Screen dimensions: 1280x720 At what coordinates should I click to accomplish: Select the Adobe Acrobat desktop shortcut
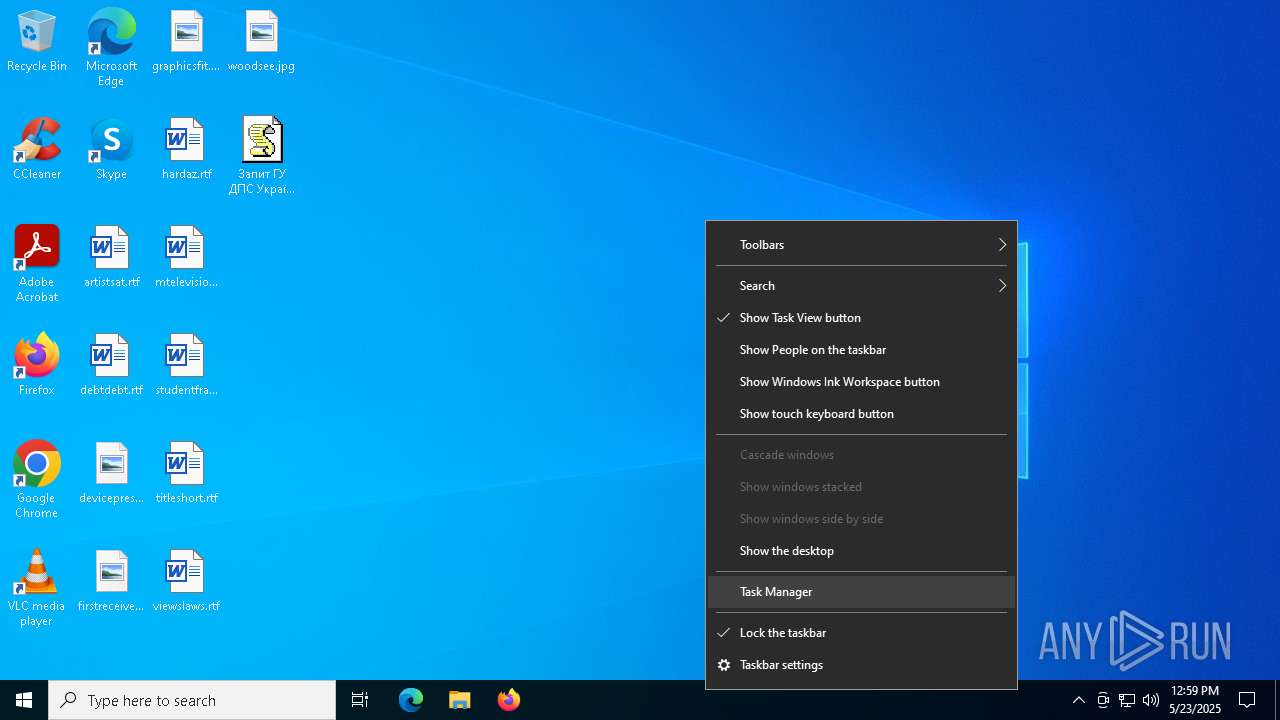[37, 264]
